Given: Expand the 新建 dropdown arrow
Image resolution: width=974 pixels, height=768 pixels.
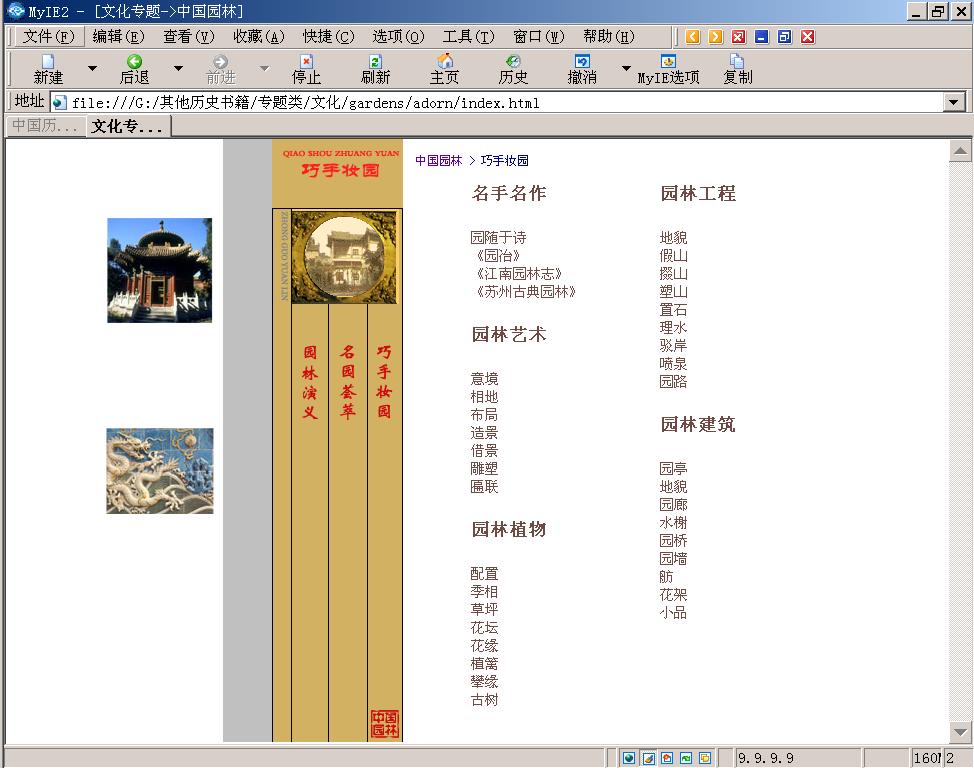Looking at the screenshot, I should [x=92, y=69].
